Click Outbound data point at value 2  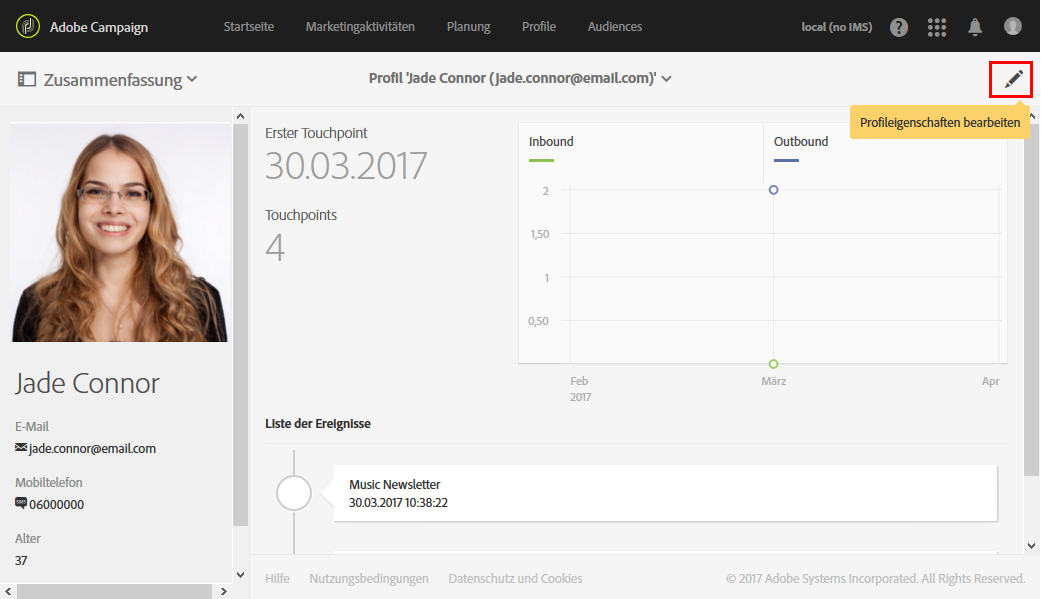(x=773, y=190)
